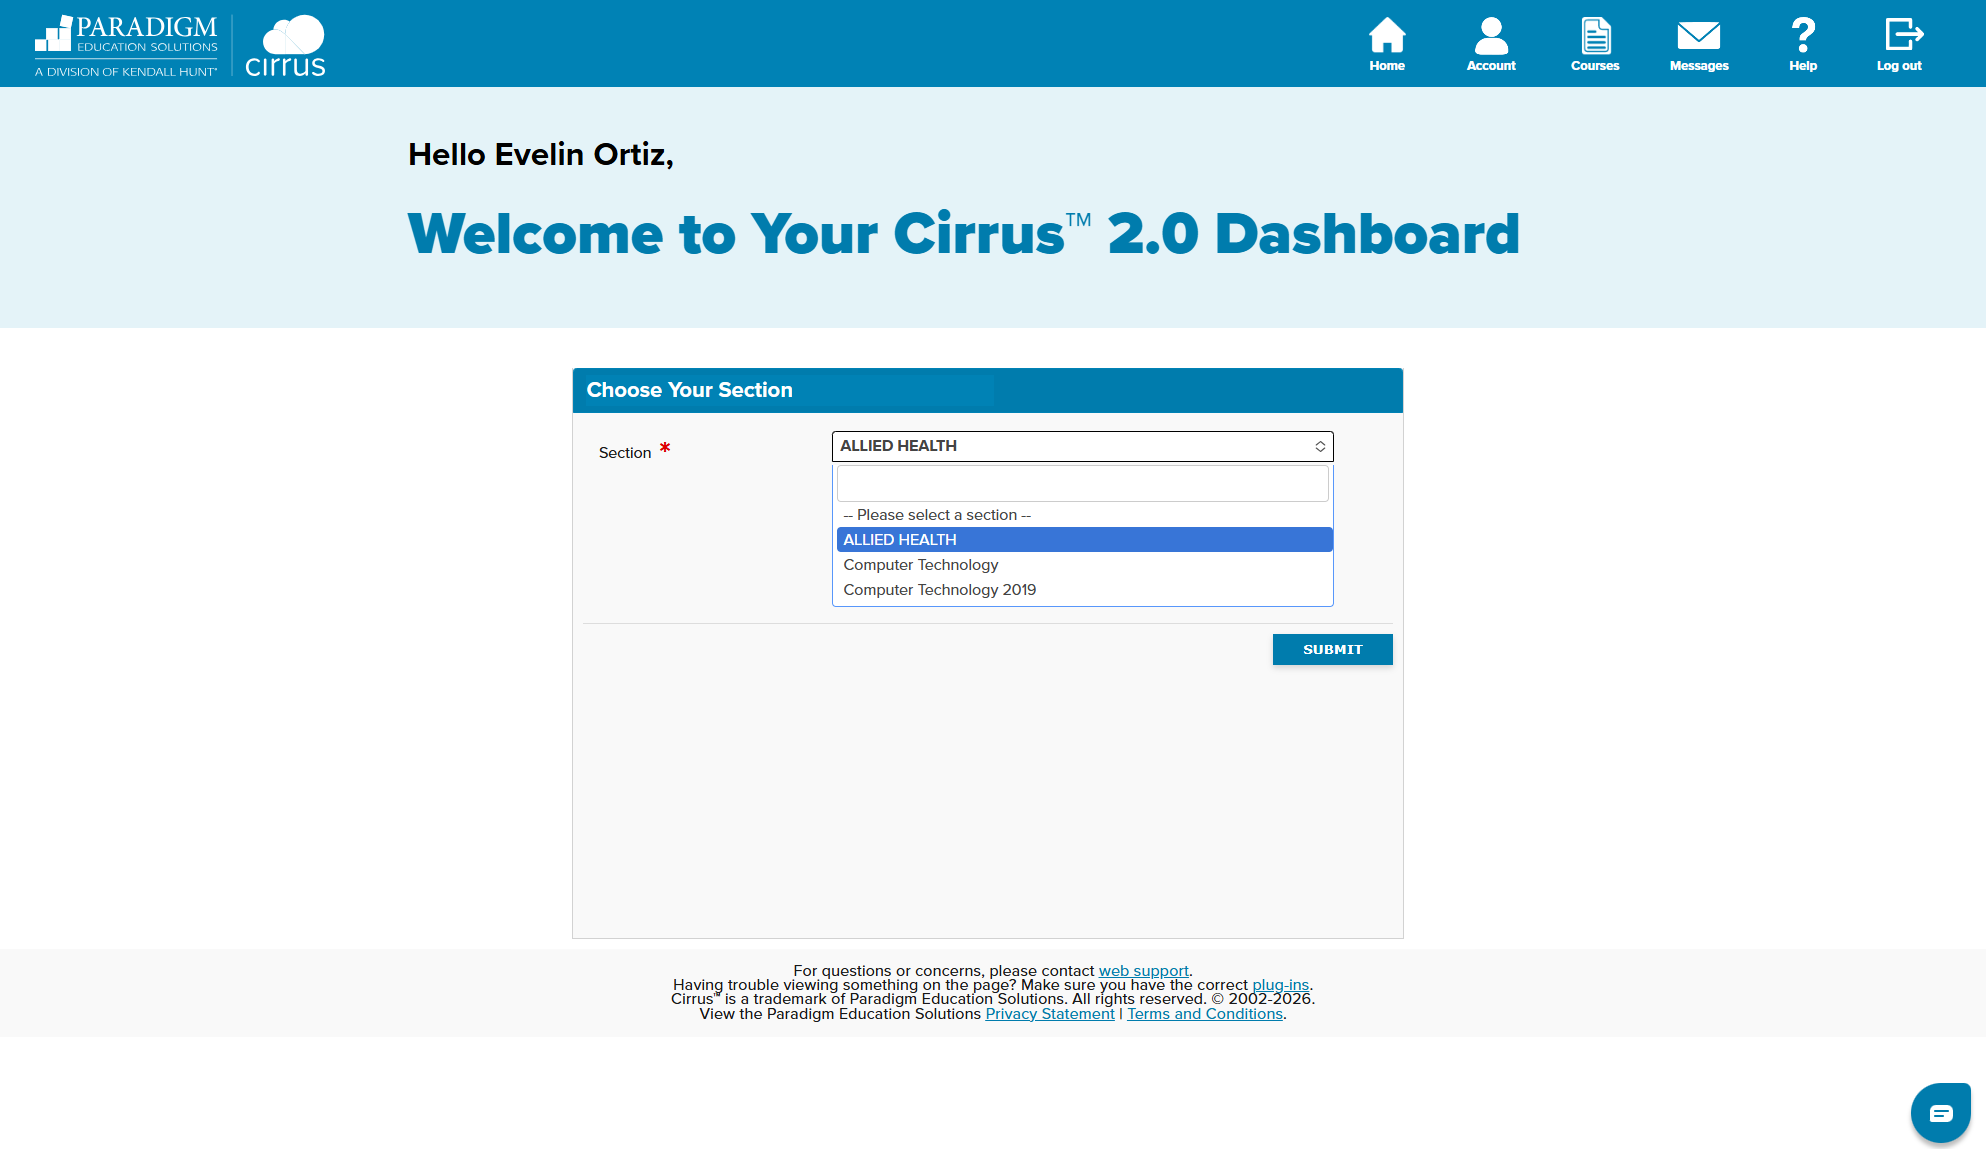The image size is (1986, 1157).
Task: Follow the plug-ins link
Action: coord(1280,985)
